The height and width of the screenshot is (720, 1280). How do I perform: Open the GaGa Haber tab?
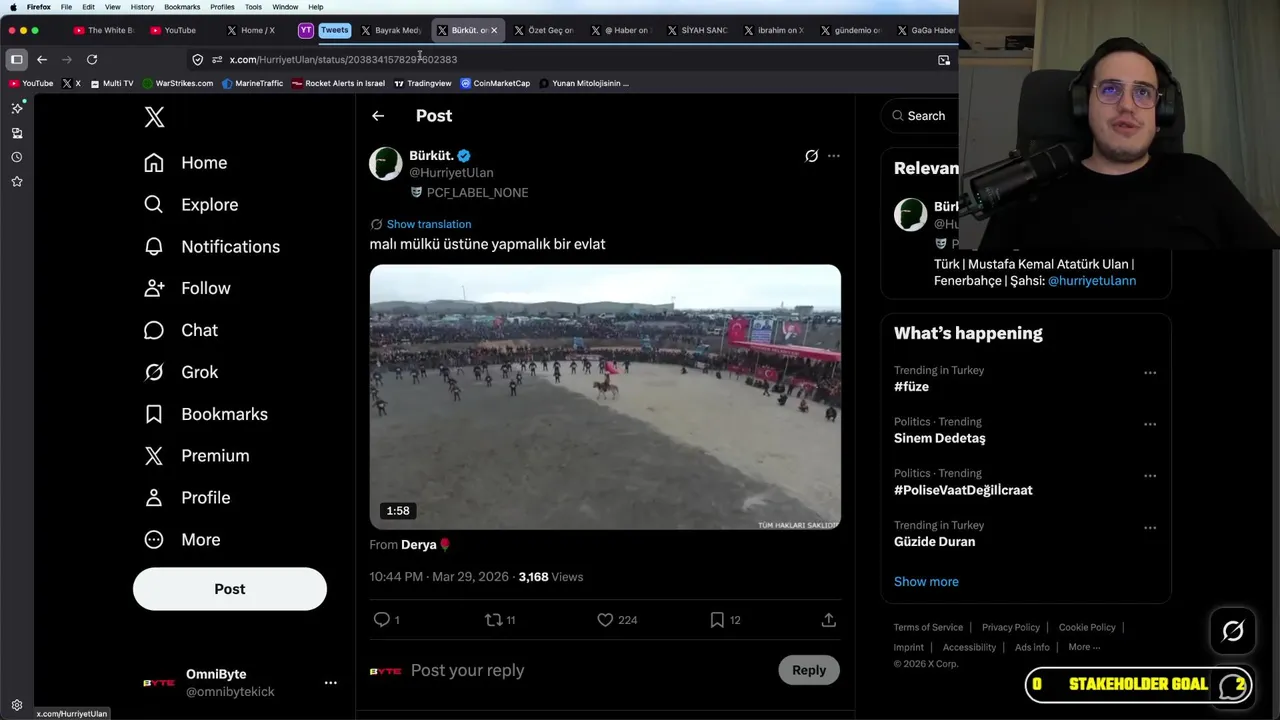[x=927, y=30]
